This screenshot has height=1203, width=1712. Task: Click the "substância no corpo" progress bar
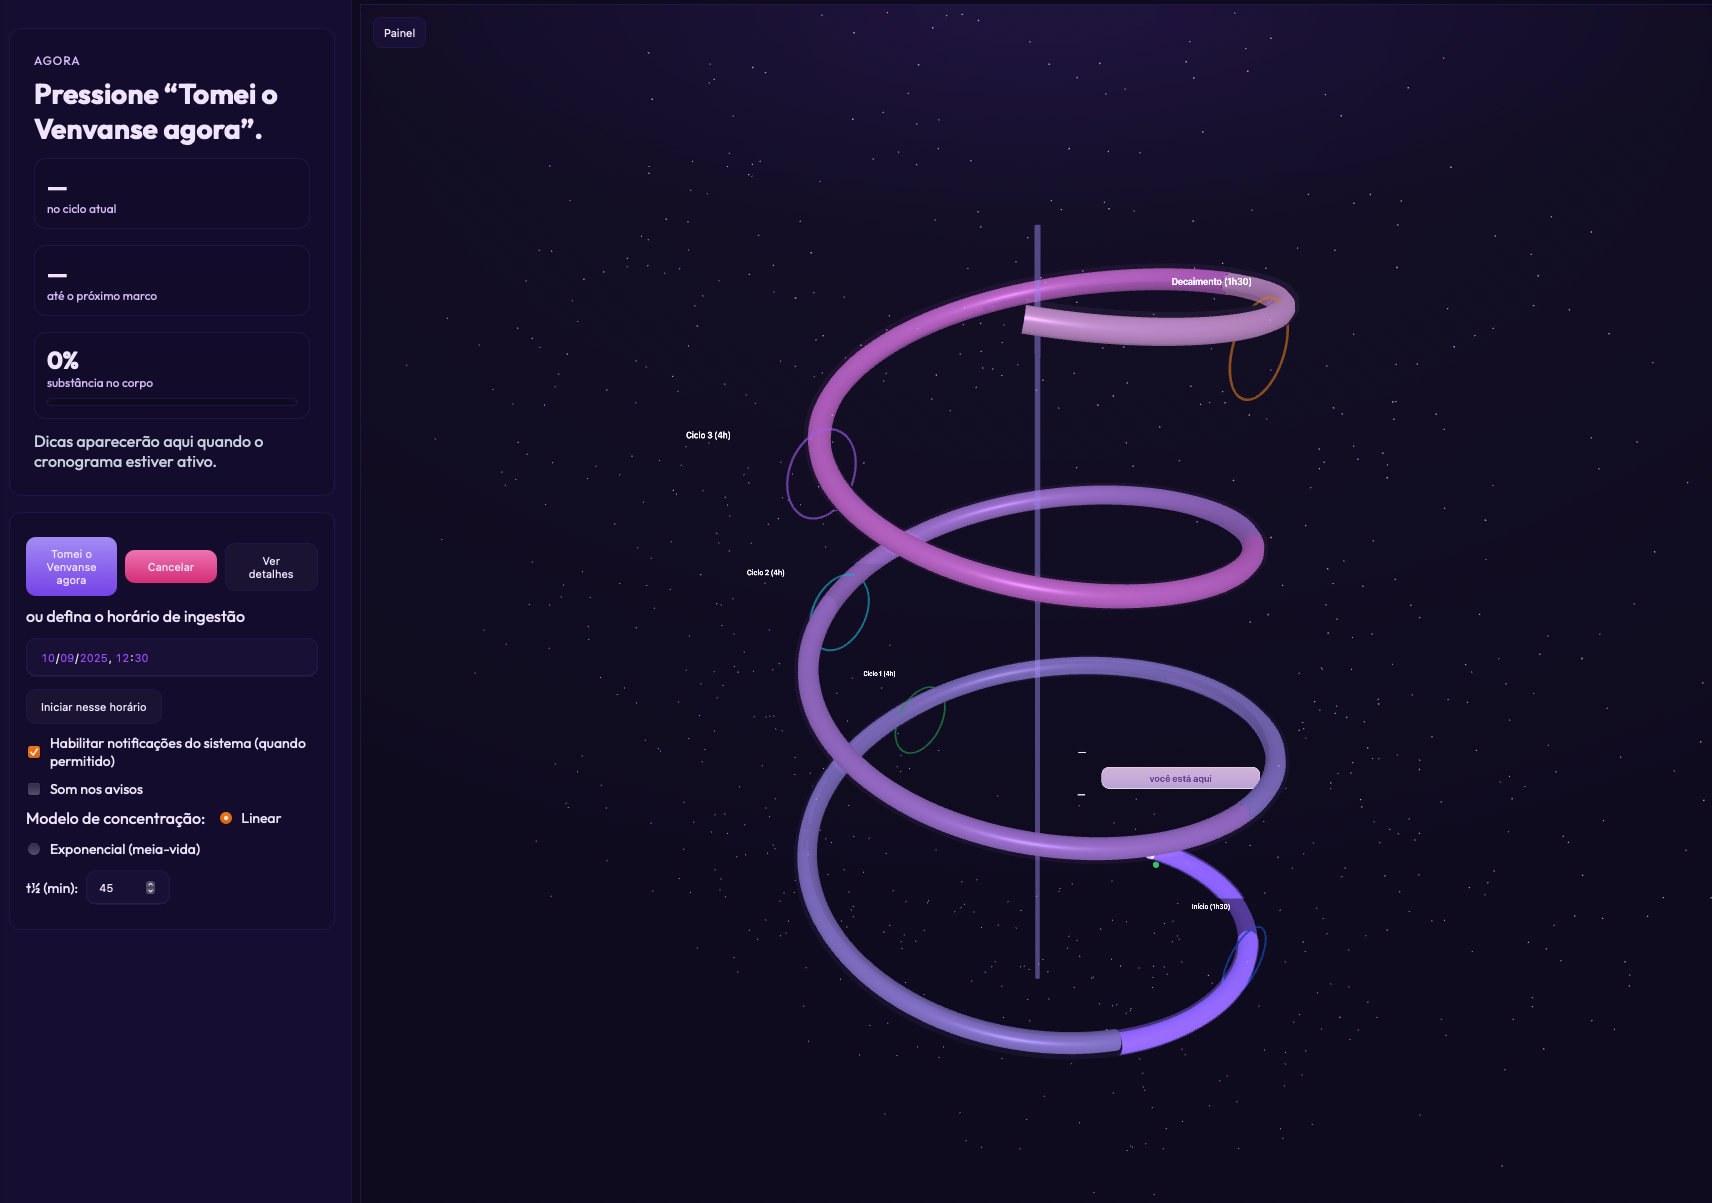click(x=171, y=403)
